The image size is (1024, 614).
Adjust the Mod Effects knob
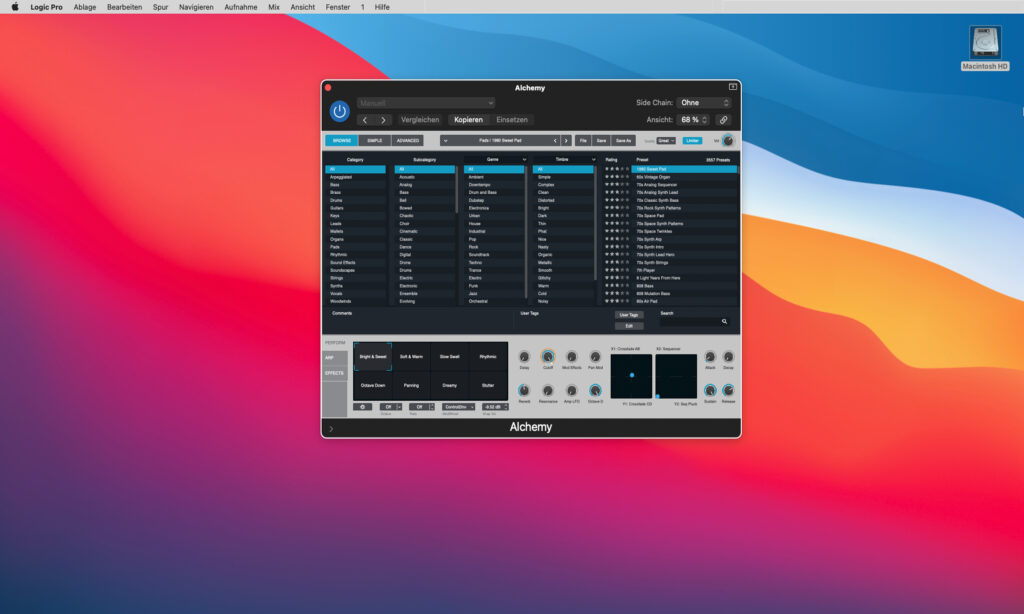(571, 357)
